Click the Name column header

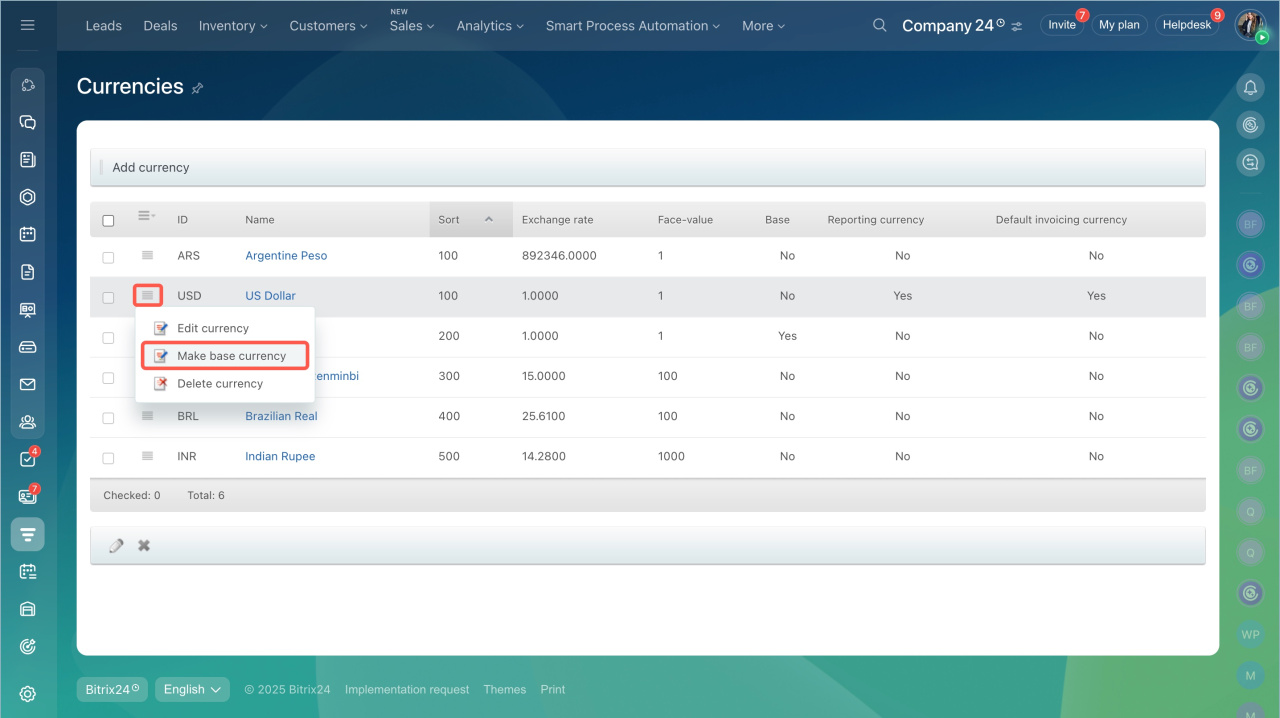[260, 219]
